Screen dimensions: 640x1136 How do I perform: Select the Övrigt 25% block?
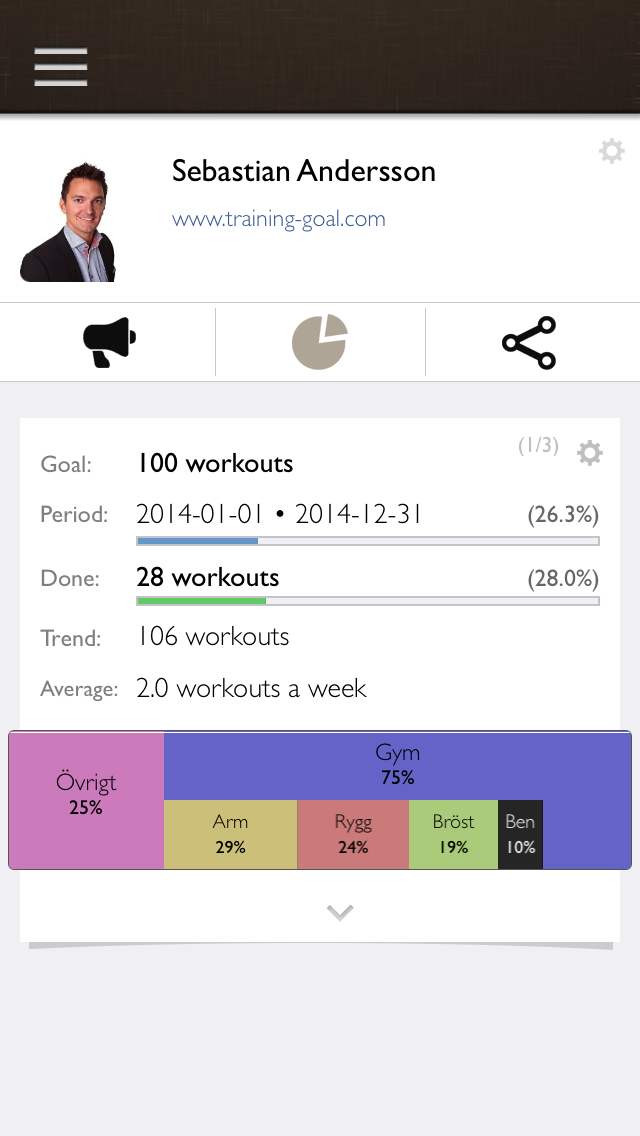click(86, 800)
